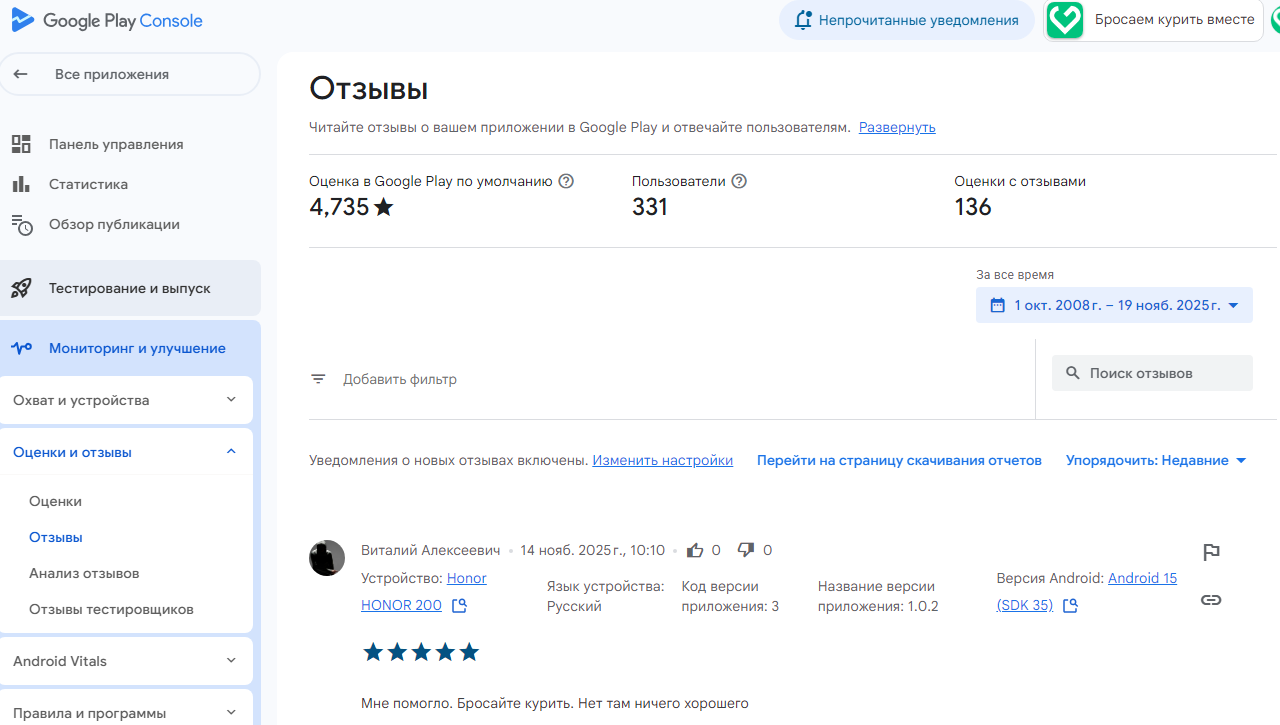Copy link to Виталий's review

(x=1211, y=600)
